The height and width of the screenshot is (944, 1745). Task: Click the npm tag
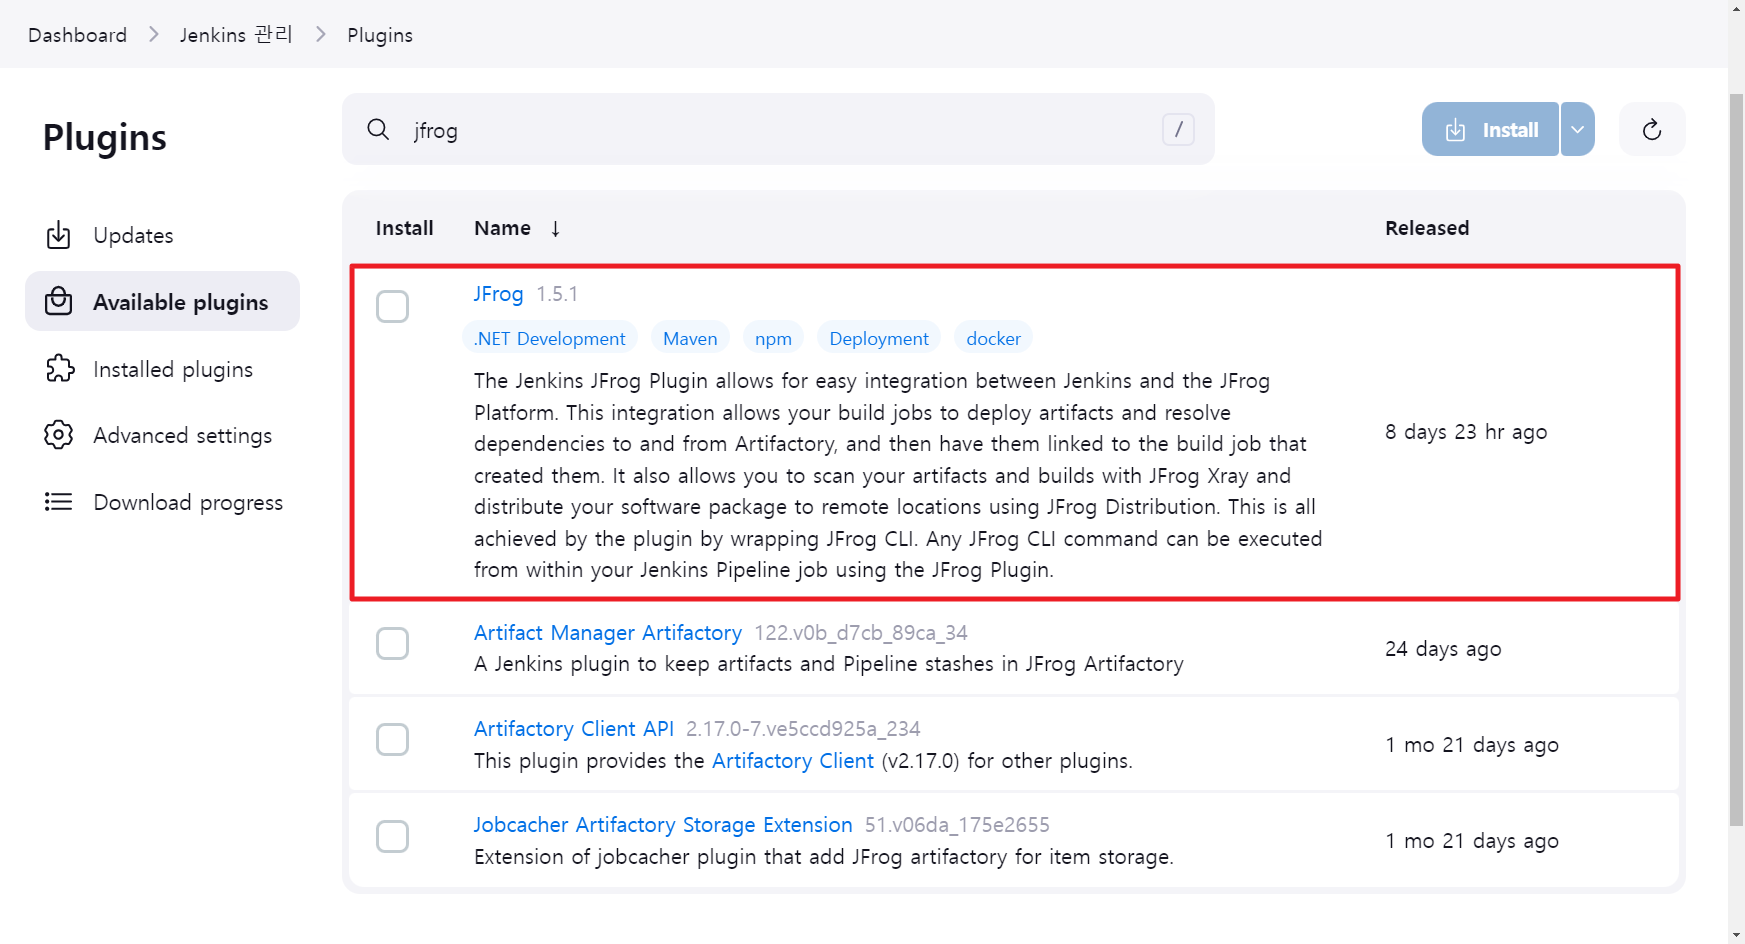click(773, 338)
